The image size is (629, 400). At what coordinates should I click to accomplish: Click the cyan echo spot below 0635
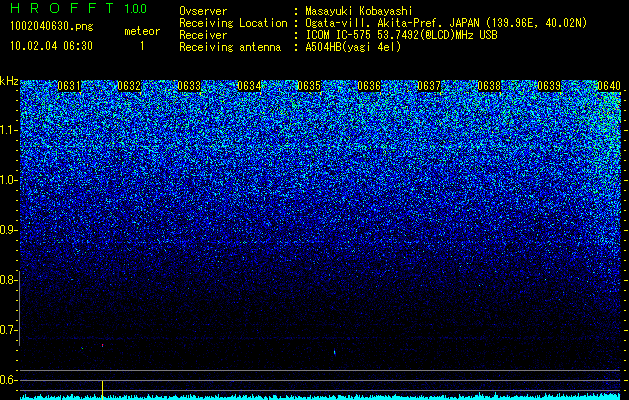tap(335, 352)
